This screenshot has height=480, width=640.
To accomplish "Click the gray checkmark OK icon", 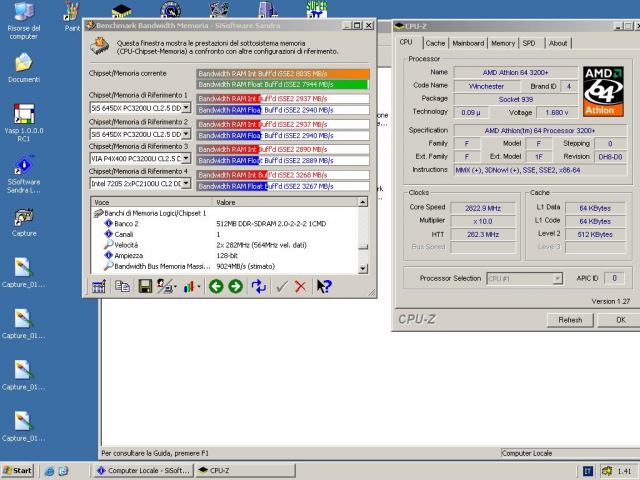I will [x=282, y=287].
